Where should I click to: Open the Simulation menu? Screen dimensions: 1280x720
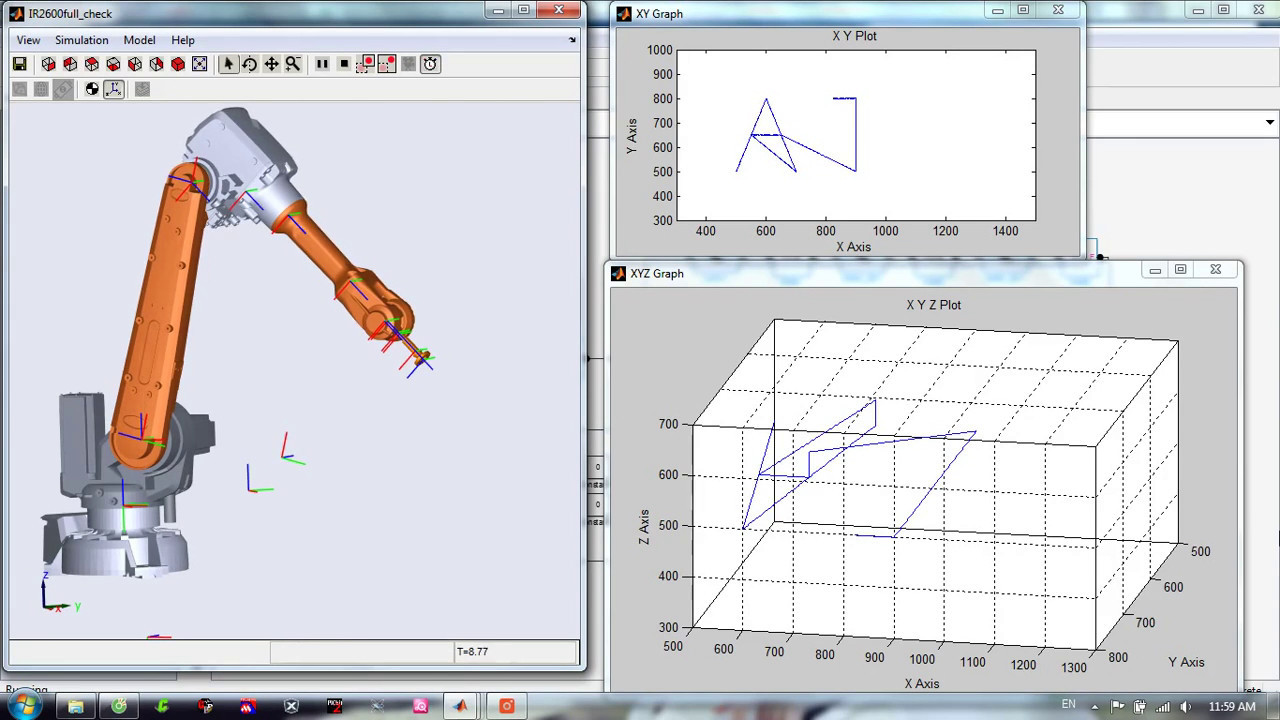pos(82,40)
